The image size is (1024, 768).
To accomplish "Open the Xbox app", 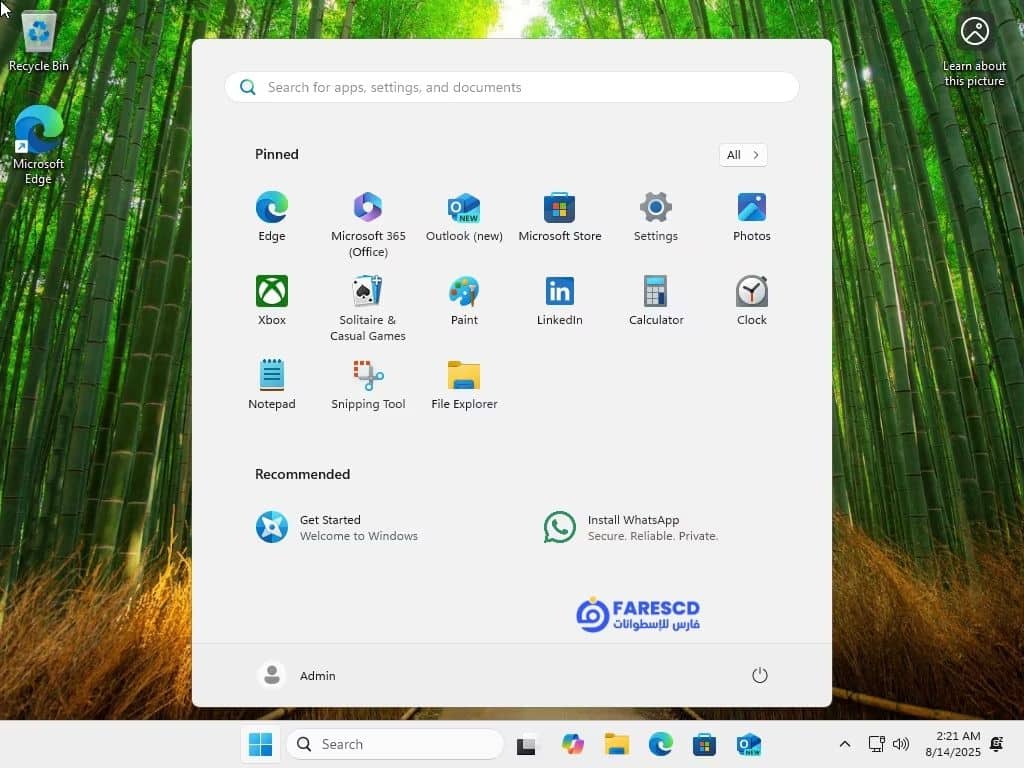I will click(x=272, y=301).
